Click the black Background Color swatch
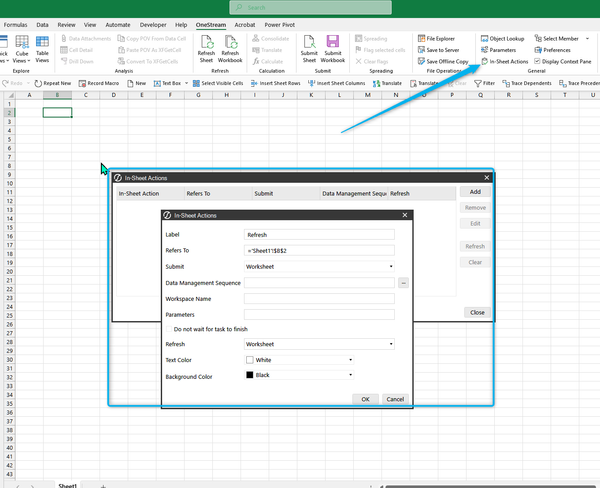The height and width of the screenshot is (488, 600). (x=250, y=375)
